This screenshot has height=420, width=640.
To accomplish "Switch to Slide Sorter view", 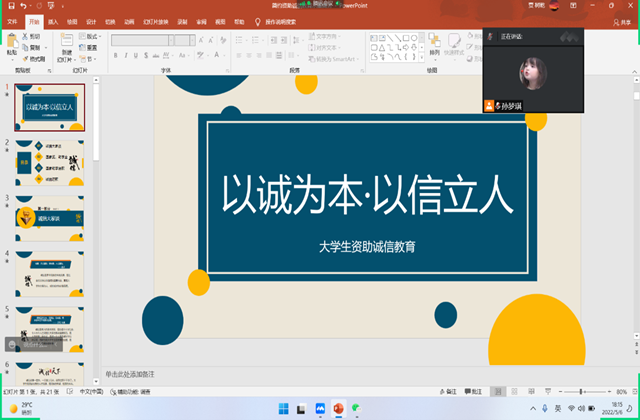I will click(516, 391).
